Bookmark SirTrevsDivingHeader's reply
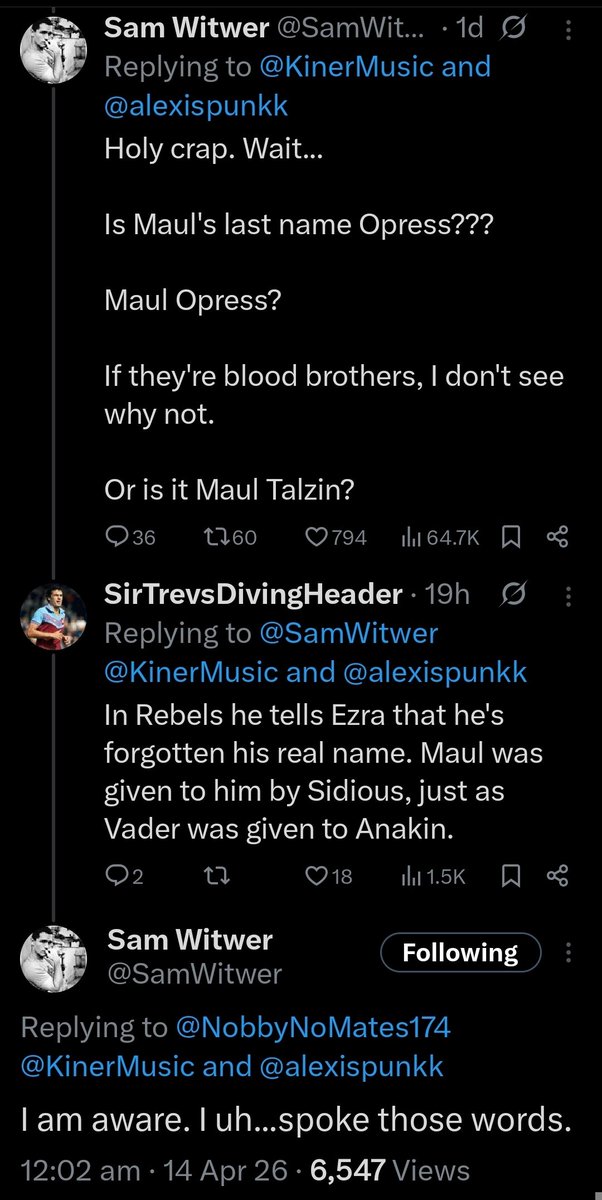Image resolution: width=602 pixels, height=1200 pixels. point(510,876)
